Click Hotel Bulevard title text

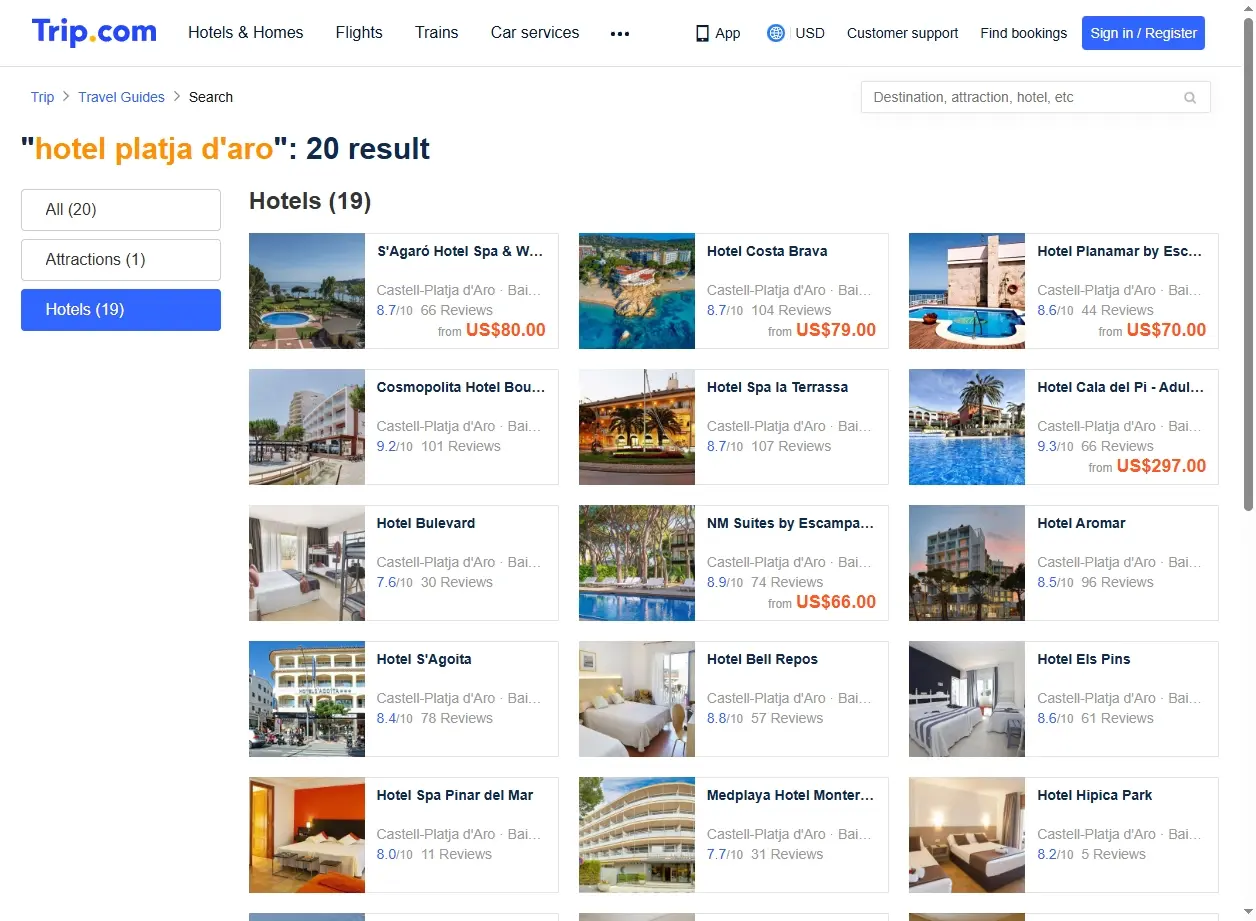coord(426,523)
